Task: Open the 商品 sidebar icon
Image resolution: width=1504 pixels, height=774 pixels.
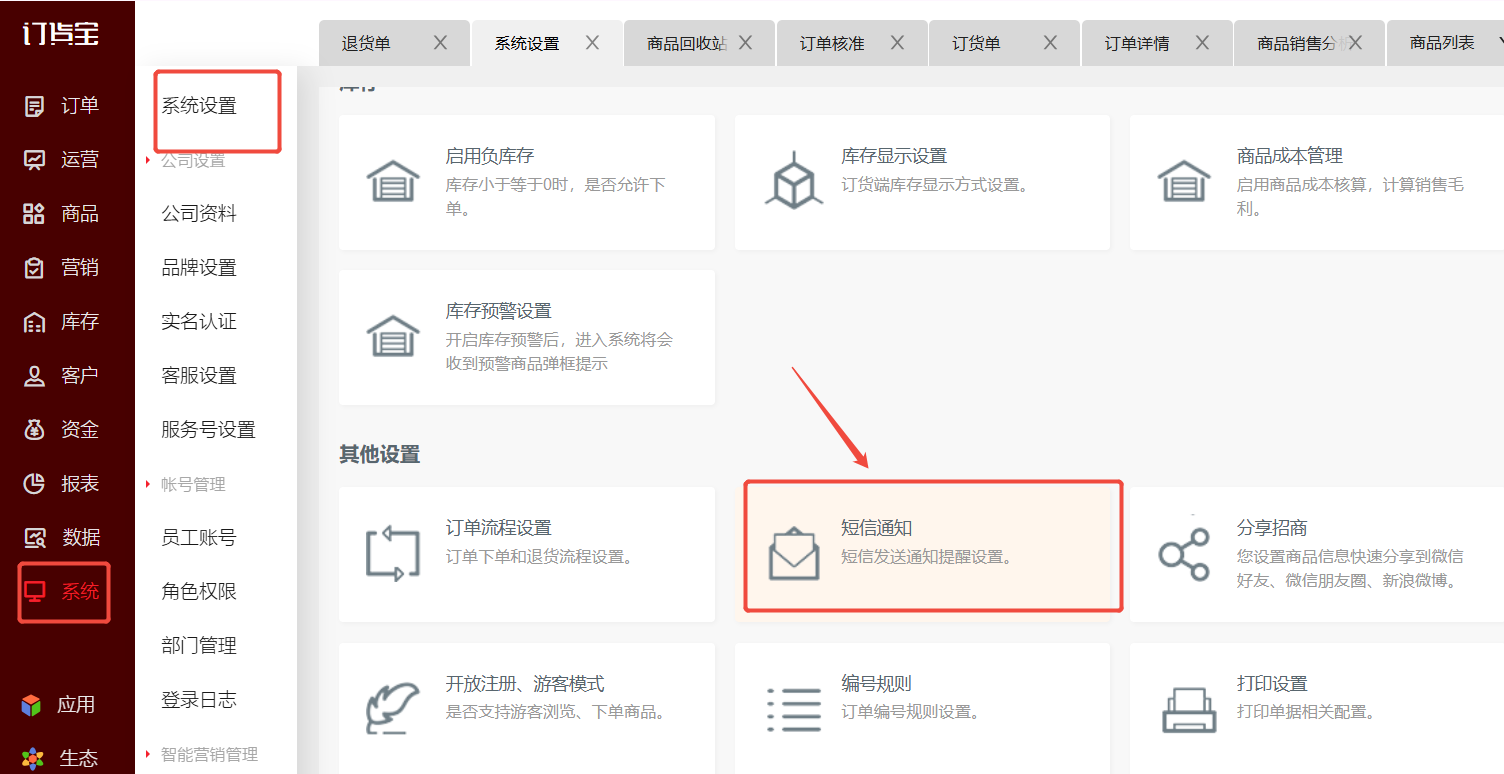Action: [35, 214]
